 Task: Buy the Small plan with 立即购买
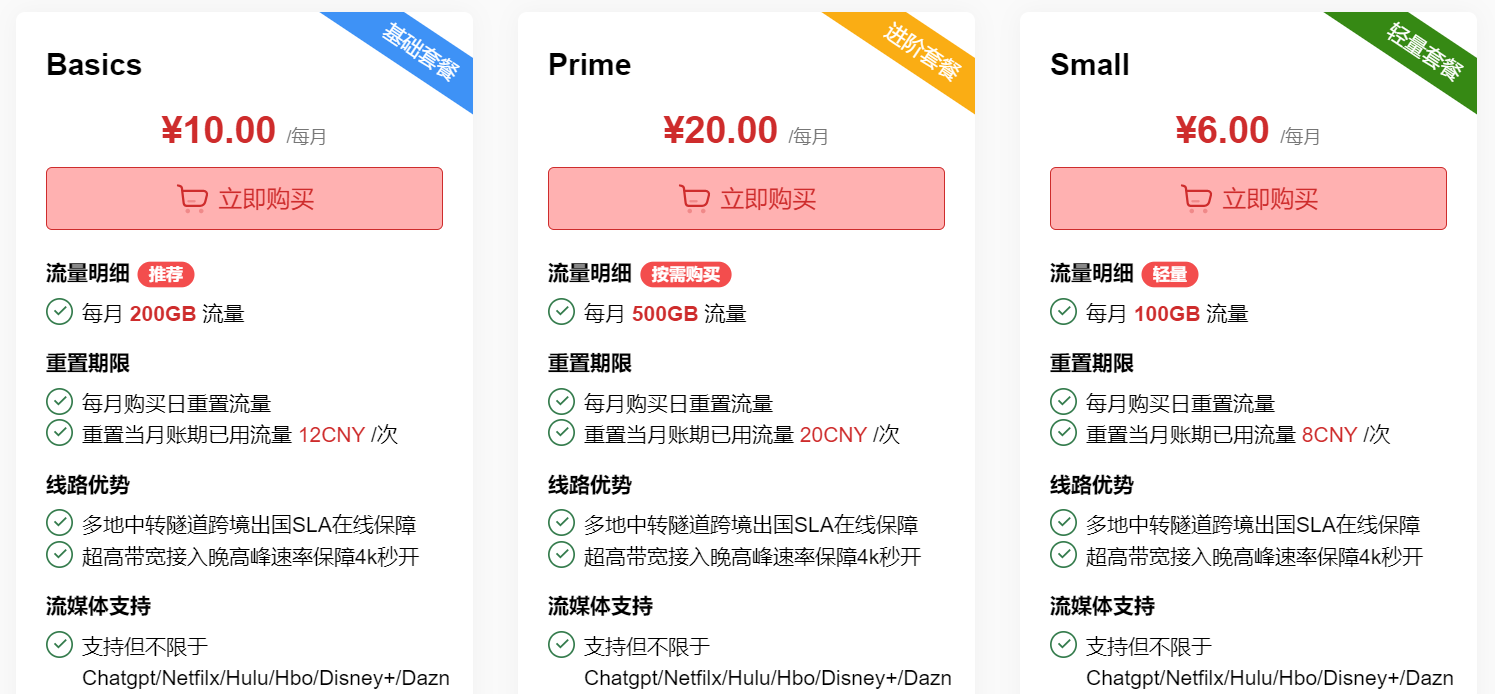tap(1269, 199)
